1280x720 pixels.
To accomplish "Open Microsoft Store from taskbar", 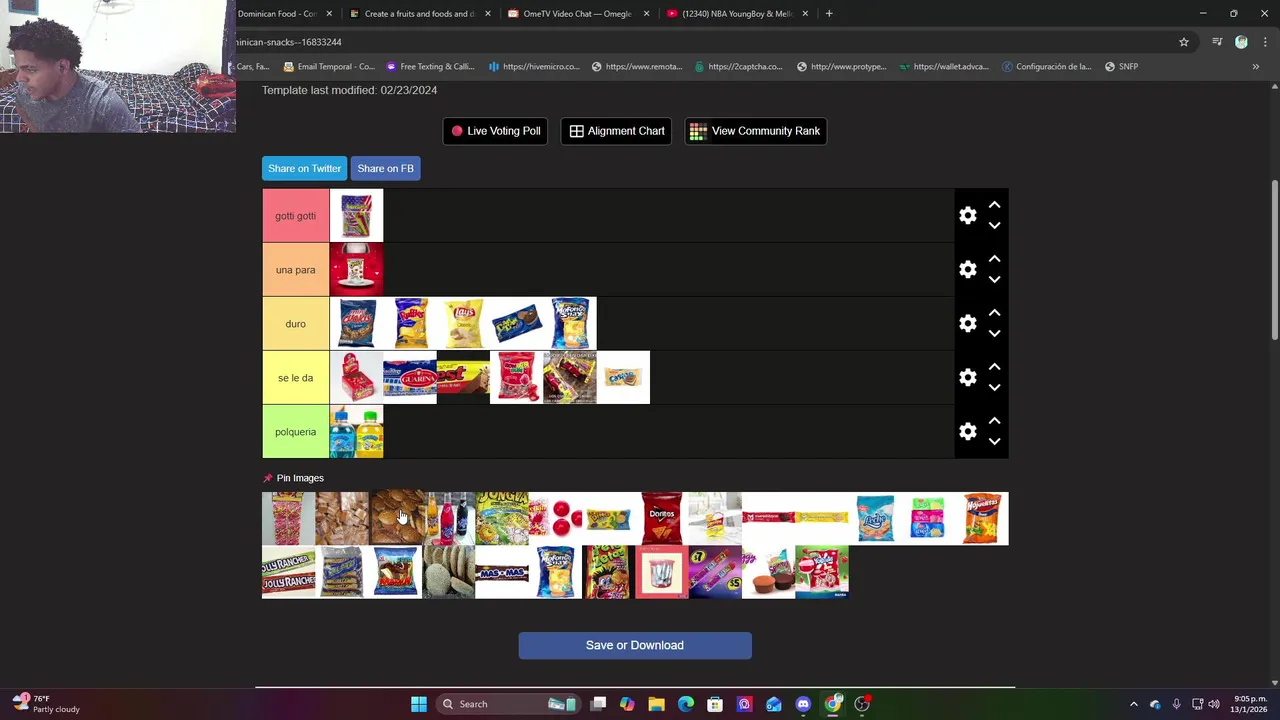I will [x=715, y=704].
